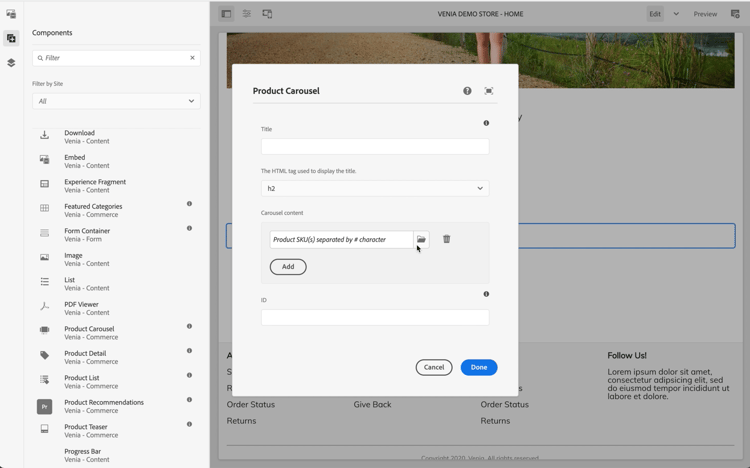This screenshot has width=750, height=468.
Task: Show info for Form Container component
Action: (189, 228)
